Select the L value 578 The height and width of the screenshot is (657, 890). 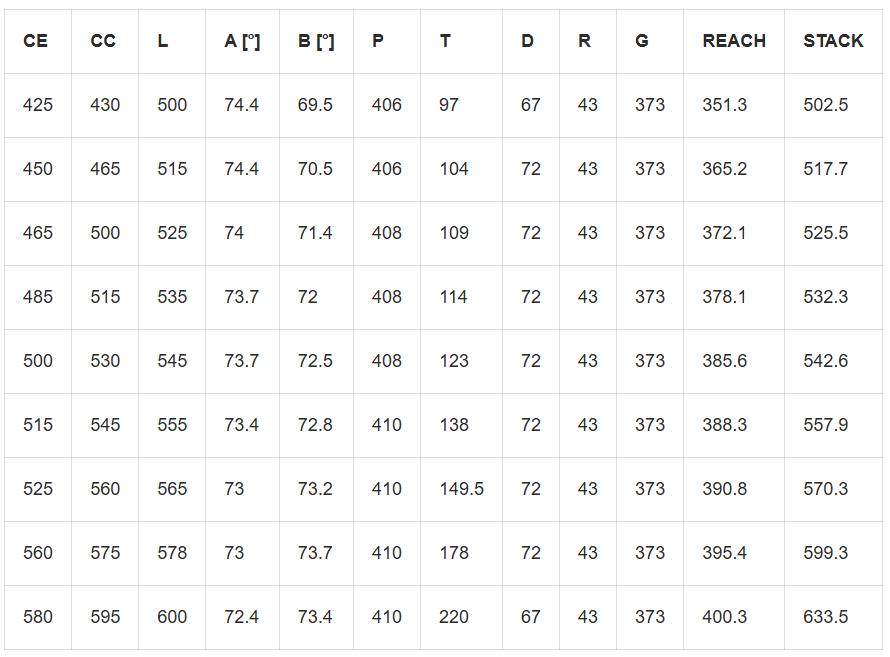tap(172, 553)
